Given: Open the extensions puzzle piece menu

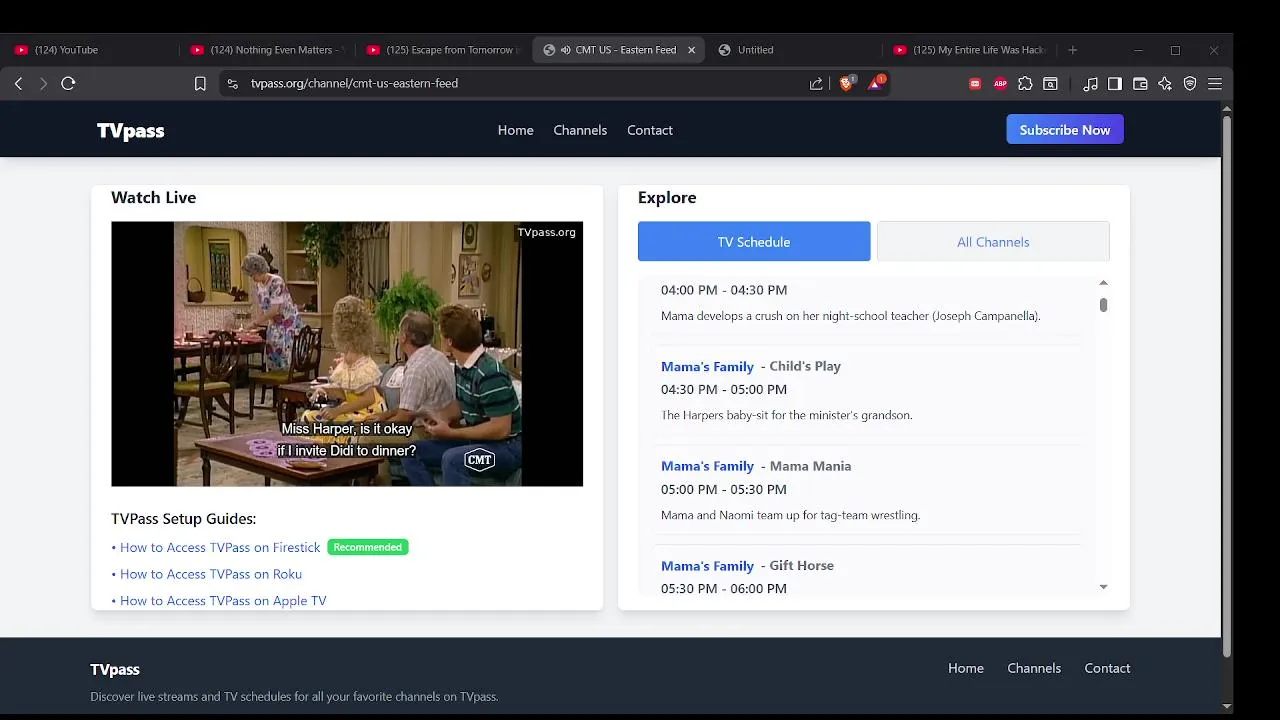Looking at the screenshot, I should pyautogui.click(x=1025, y=84).
